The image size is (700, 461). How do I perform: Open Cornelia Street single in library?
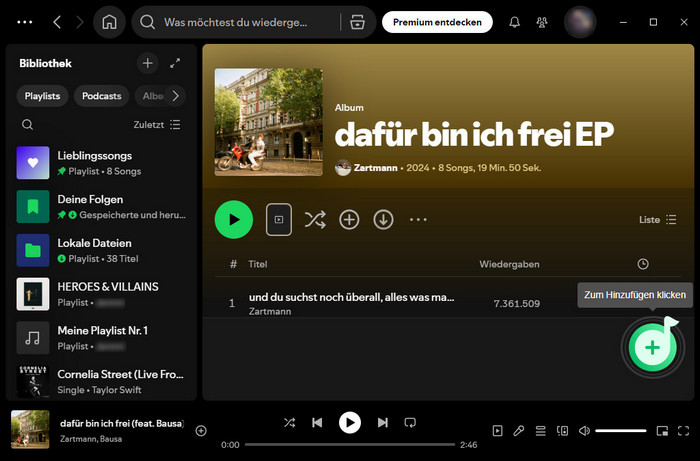tap(101, 382)
